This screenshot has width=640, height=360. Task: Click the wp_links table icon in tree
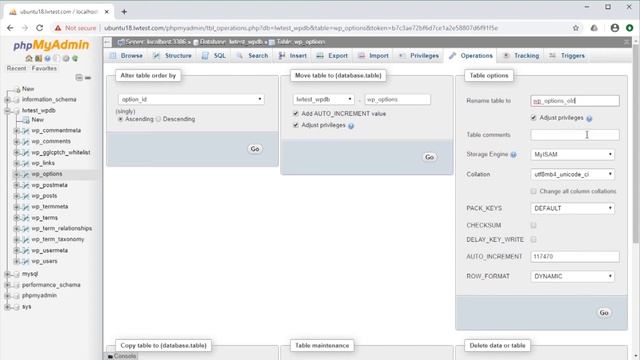(x=26, y=163)
